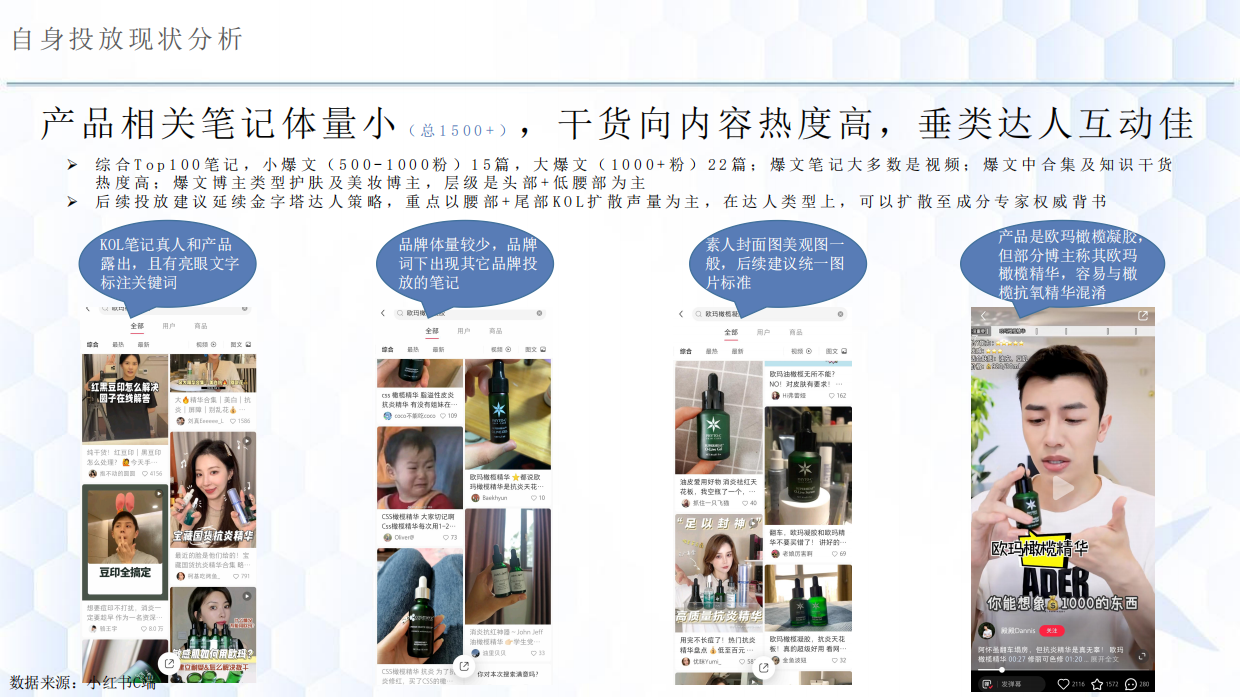Open 宝藏国货抗炎精华 note thumbnail

coord(213,489)
